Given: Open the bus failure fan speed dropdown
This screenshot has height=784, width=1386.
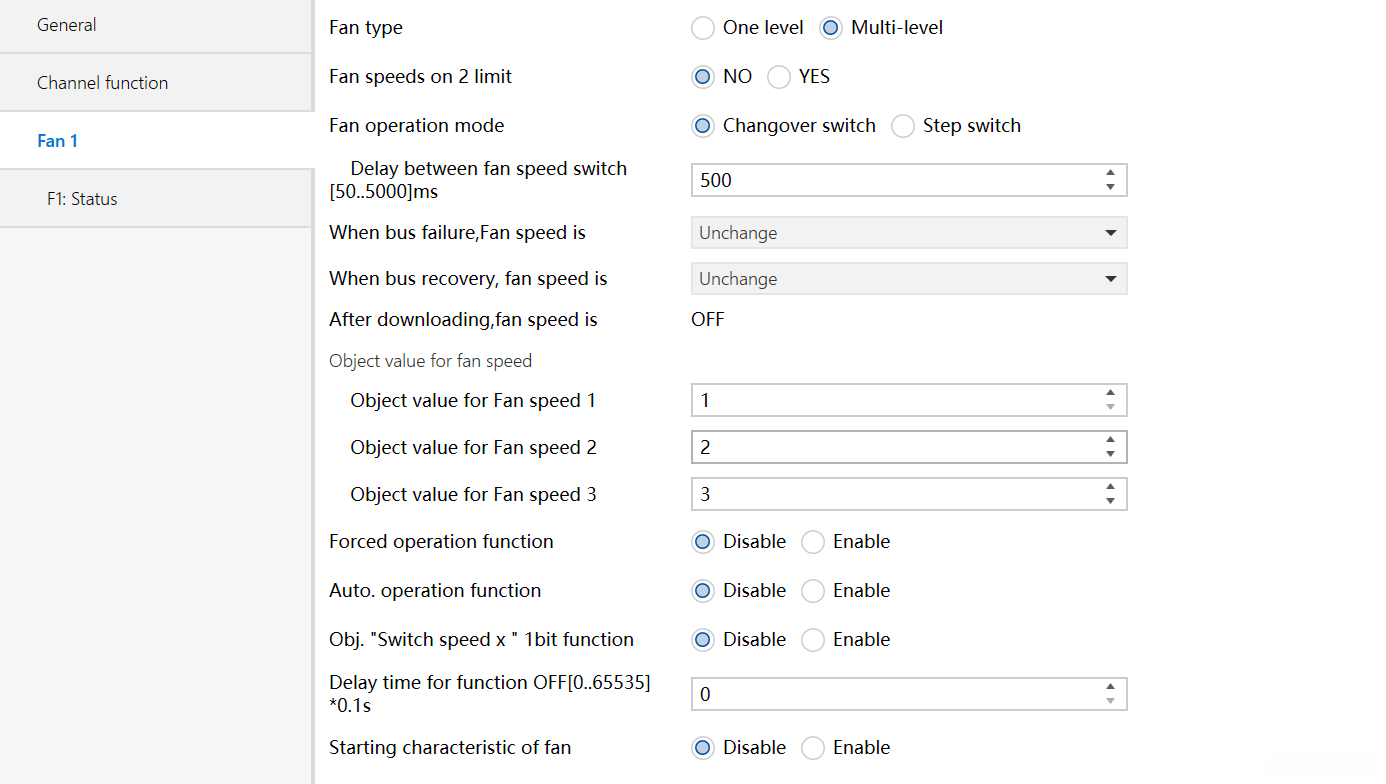Looking at the screenshot, I should click(908, 233).
